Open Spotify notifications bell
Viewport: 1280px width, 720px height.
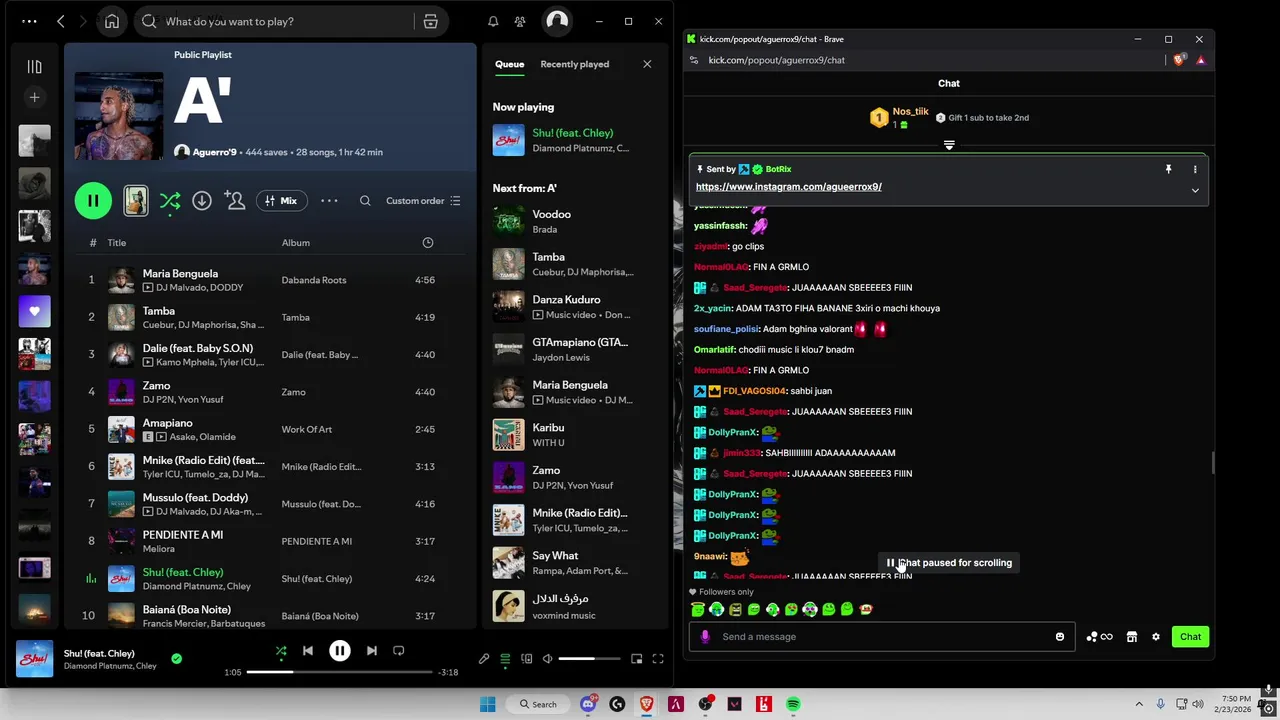(x=493, y=21)
